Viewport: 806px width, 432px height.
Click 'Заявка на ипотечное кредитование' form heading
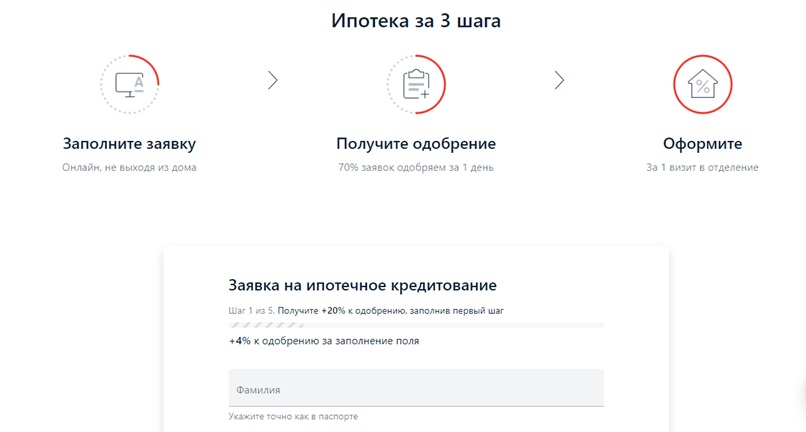pyautogui.click(x=362, y=285)
